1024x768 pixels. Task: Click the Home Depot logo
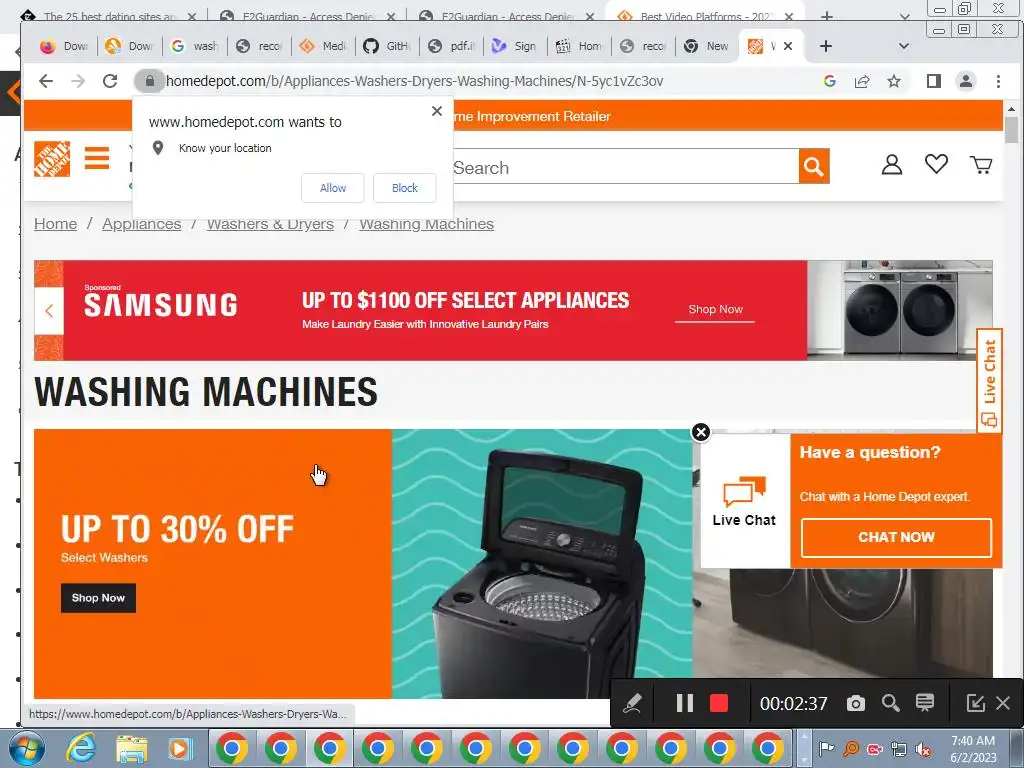(52, 159)
